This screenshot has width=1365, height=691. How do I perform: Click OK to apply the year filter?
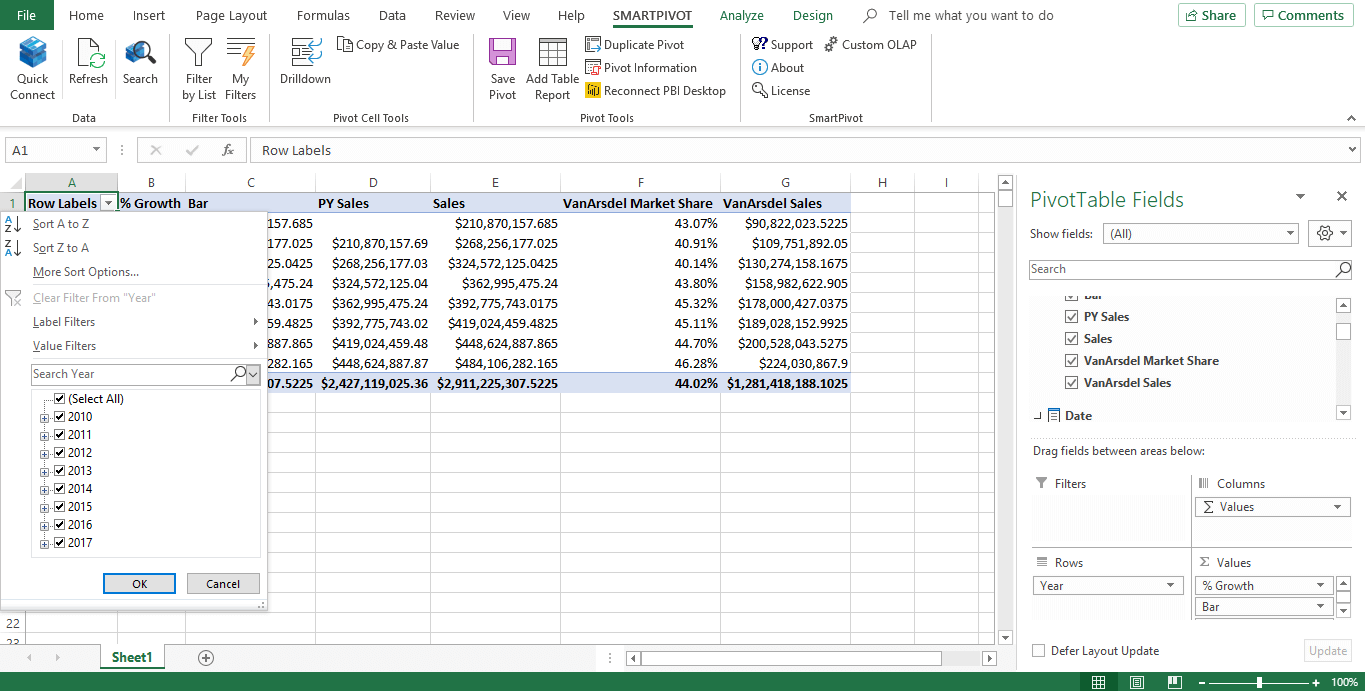point(139,583)
